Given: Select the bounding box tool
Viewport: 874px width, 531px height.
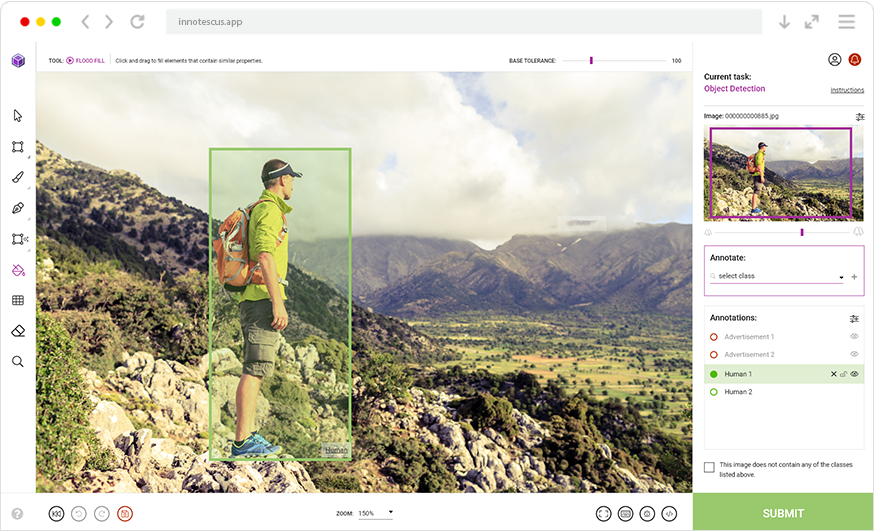Looking at the screenshot, I should coord(18,147).
